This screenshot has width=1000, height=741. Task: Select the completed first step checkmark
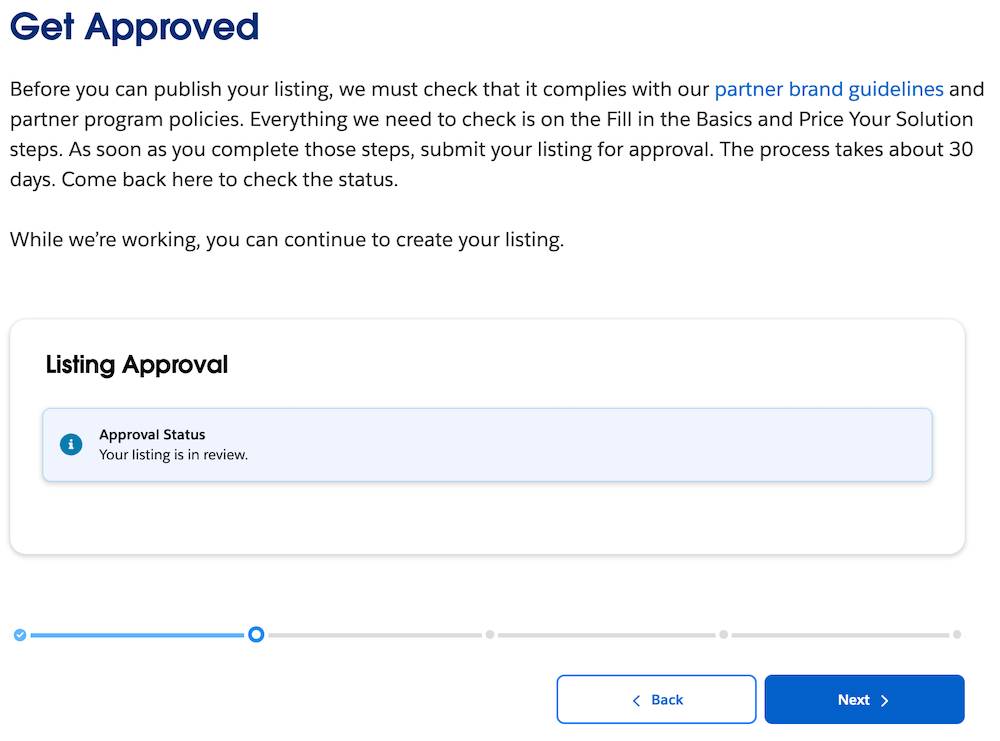click(20, 635)
